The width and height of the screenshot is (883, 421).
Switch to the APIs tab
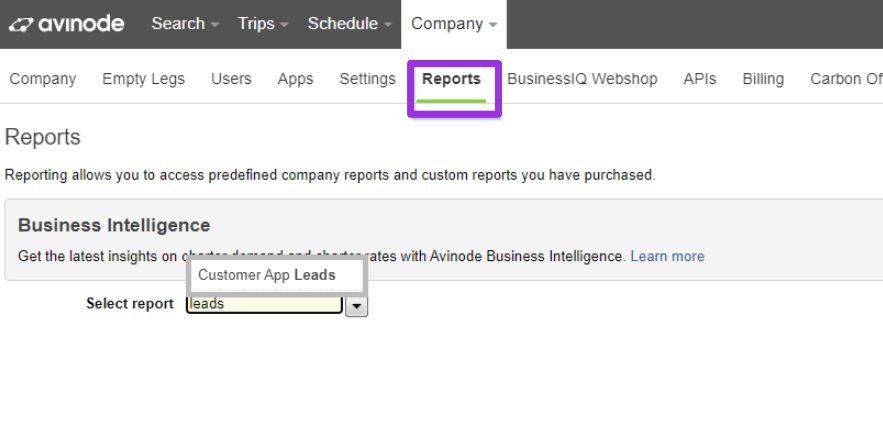(x=699, y=79)
